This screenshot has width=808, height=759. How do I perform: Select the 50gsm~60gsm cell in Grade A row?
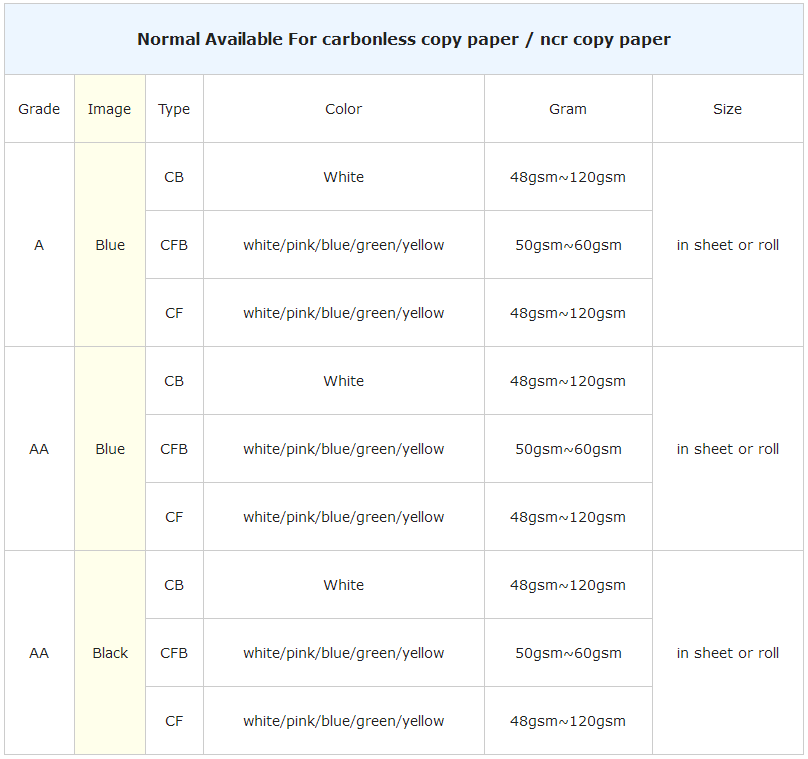[568, 245]
